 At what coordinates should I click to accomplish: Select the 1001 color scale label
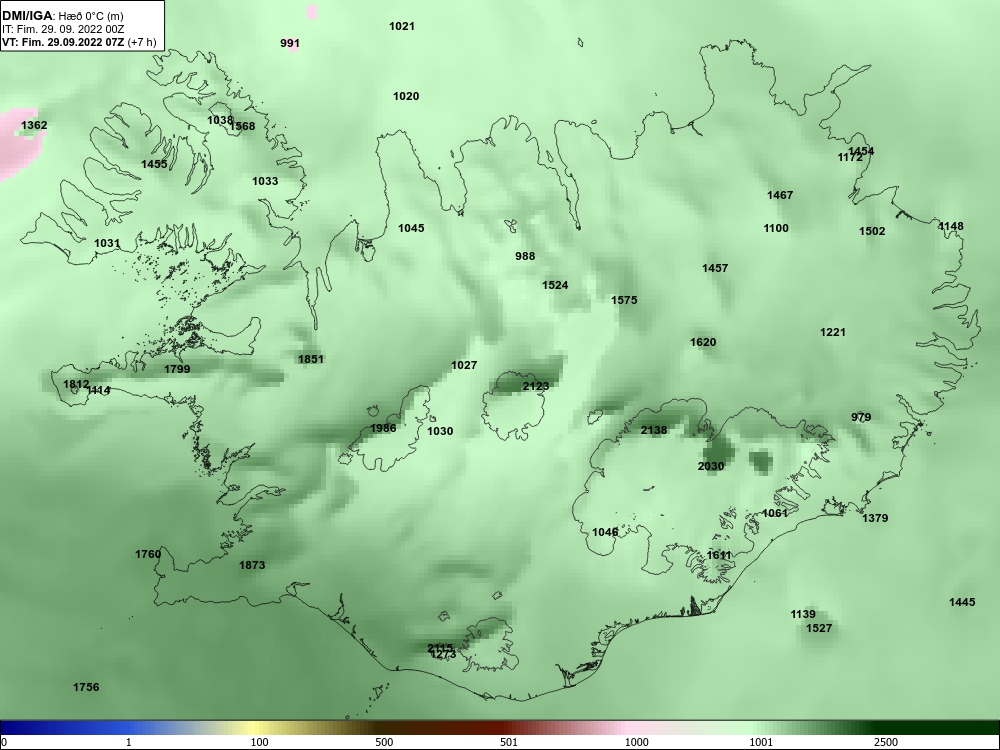(761, 742)
